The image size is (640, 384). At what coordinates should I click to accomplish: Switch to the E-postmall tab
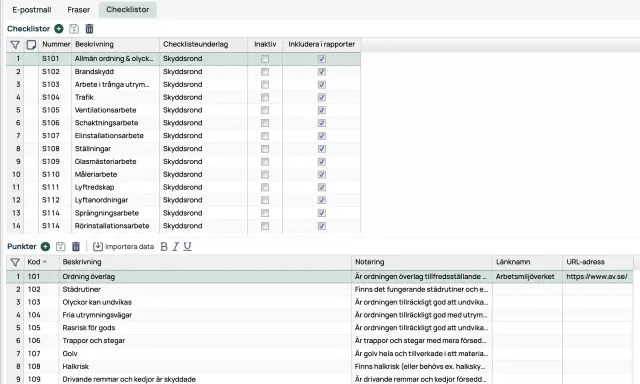(x=32, y=9)
